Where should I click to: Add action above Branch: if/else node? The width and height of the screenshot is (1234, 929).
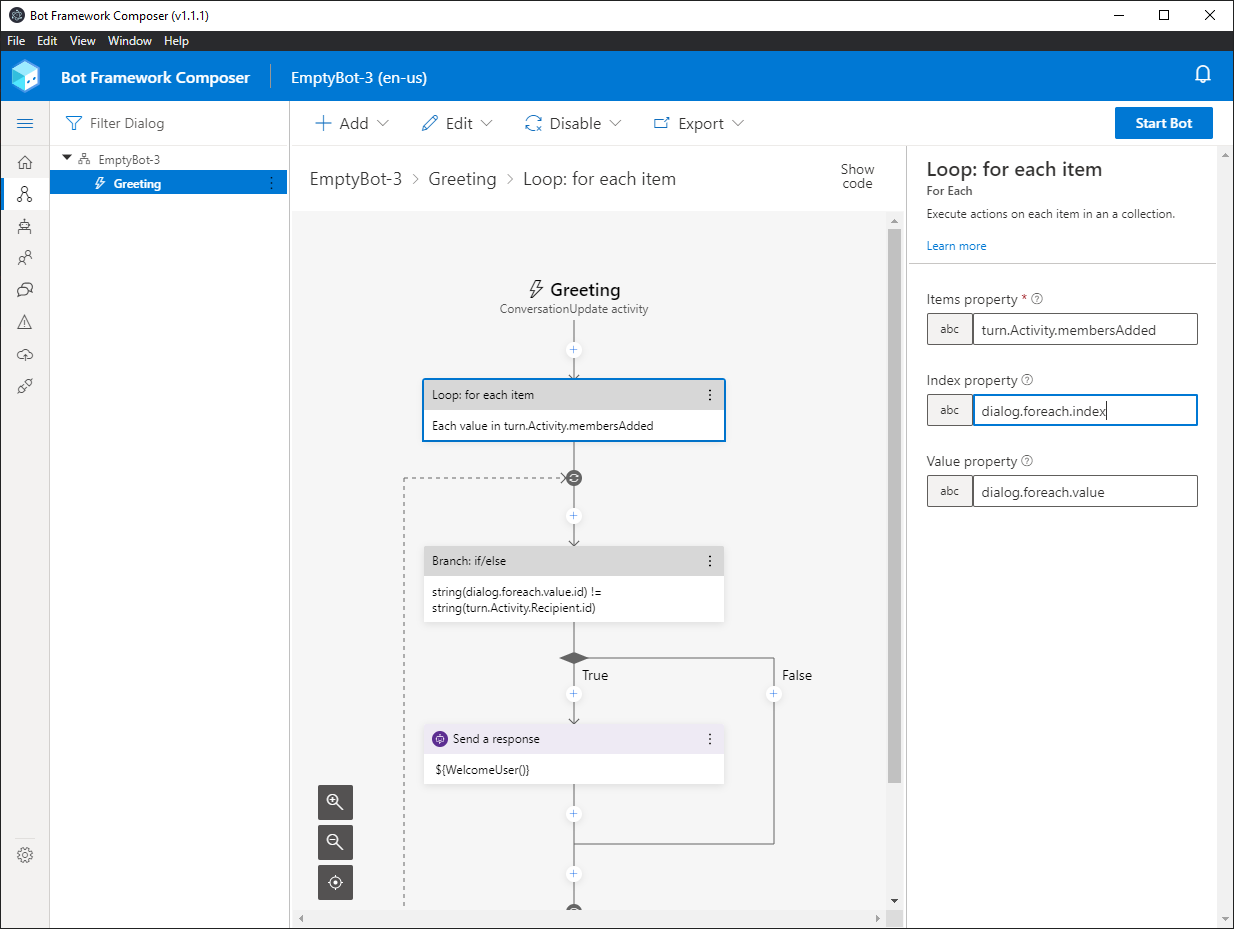[574, 516]
